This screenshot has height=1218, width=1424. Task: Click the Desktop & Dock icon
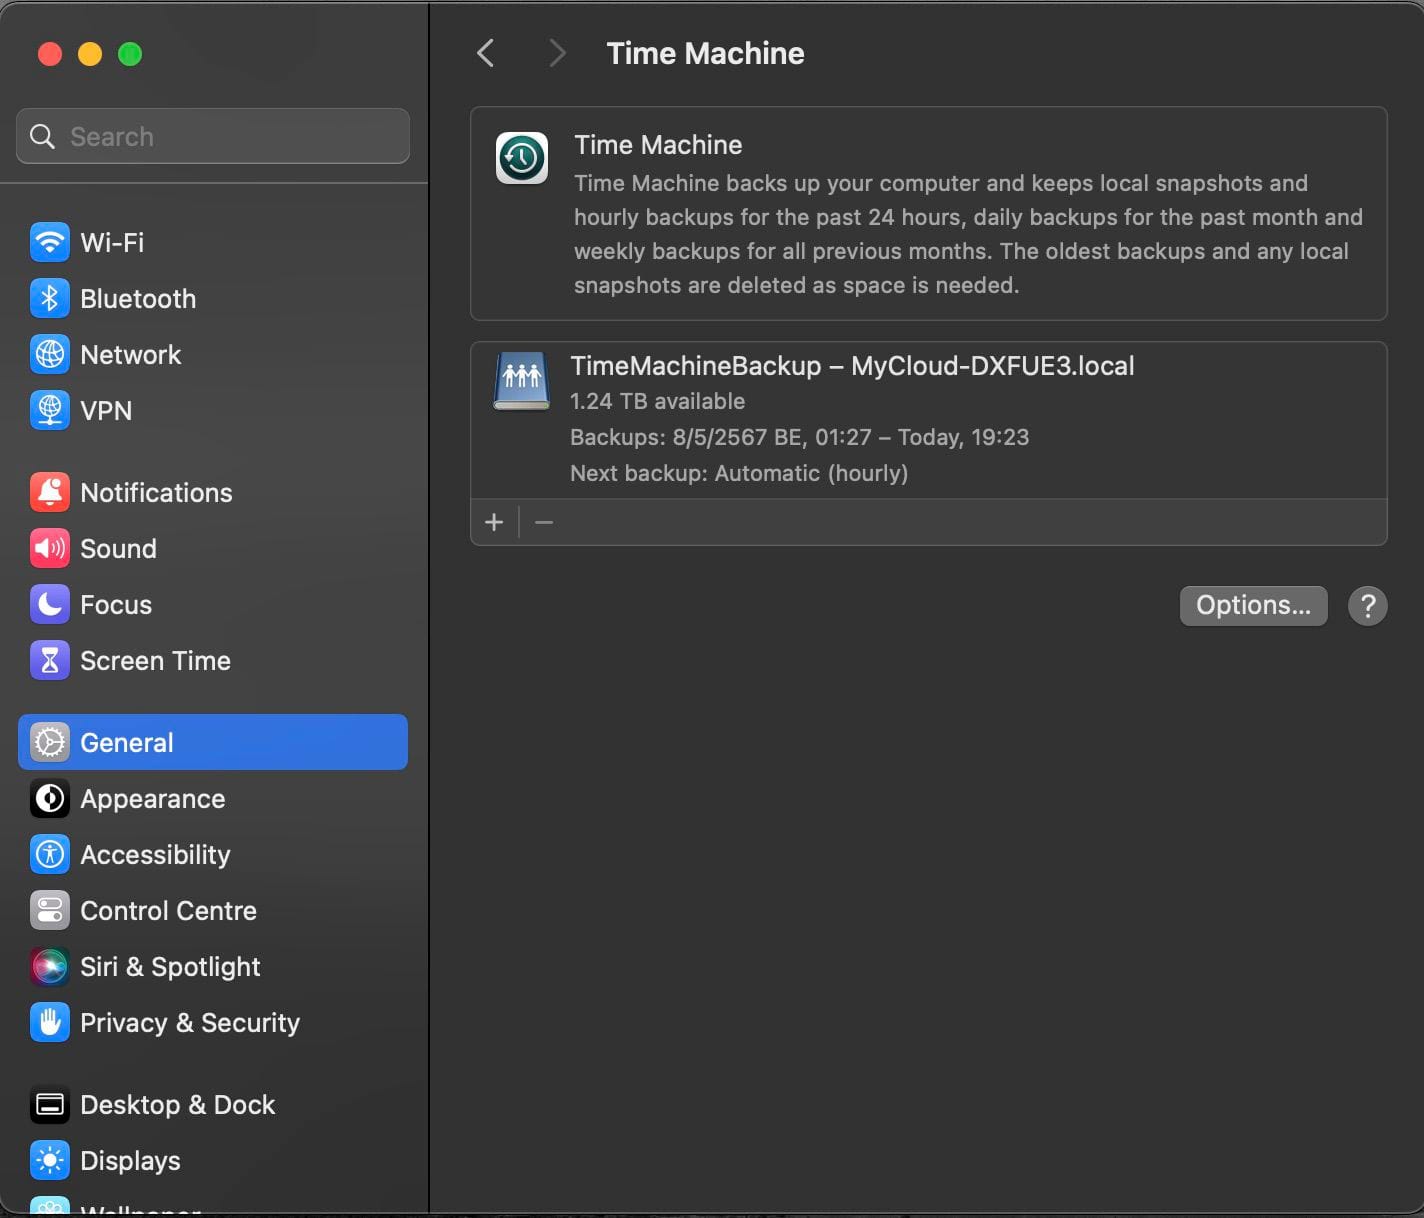point(50,1104)
